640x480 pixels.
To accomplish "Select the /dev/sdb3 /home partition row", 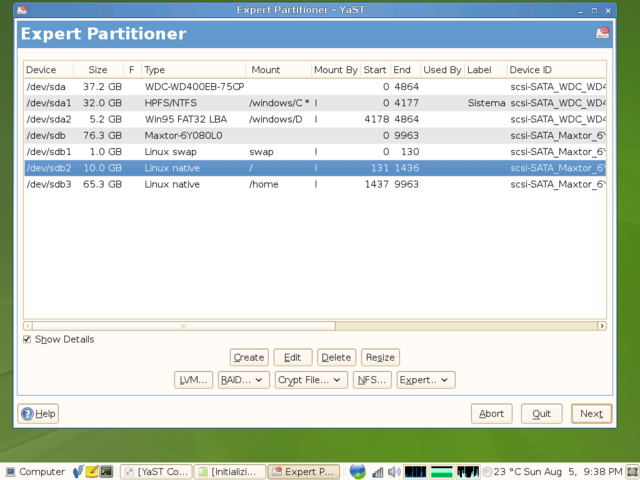I will pos(315,184).
